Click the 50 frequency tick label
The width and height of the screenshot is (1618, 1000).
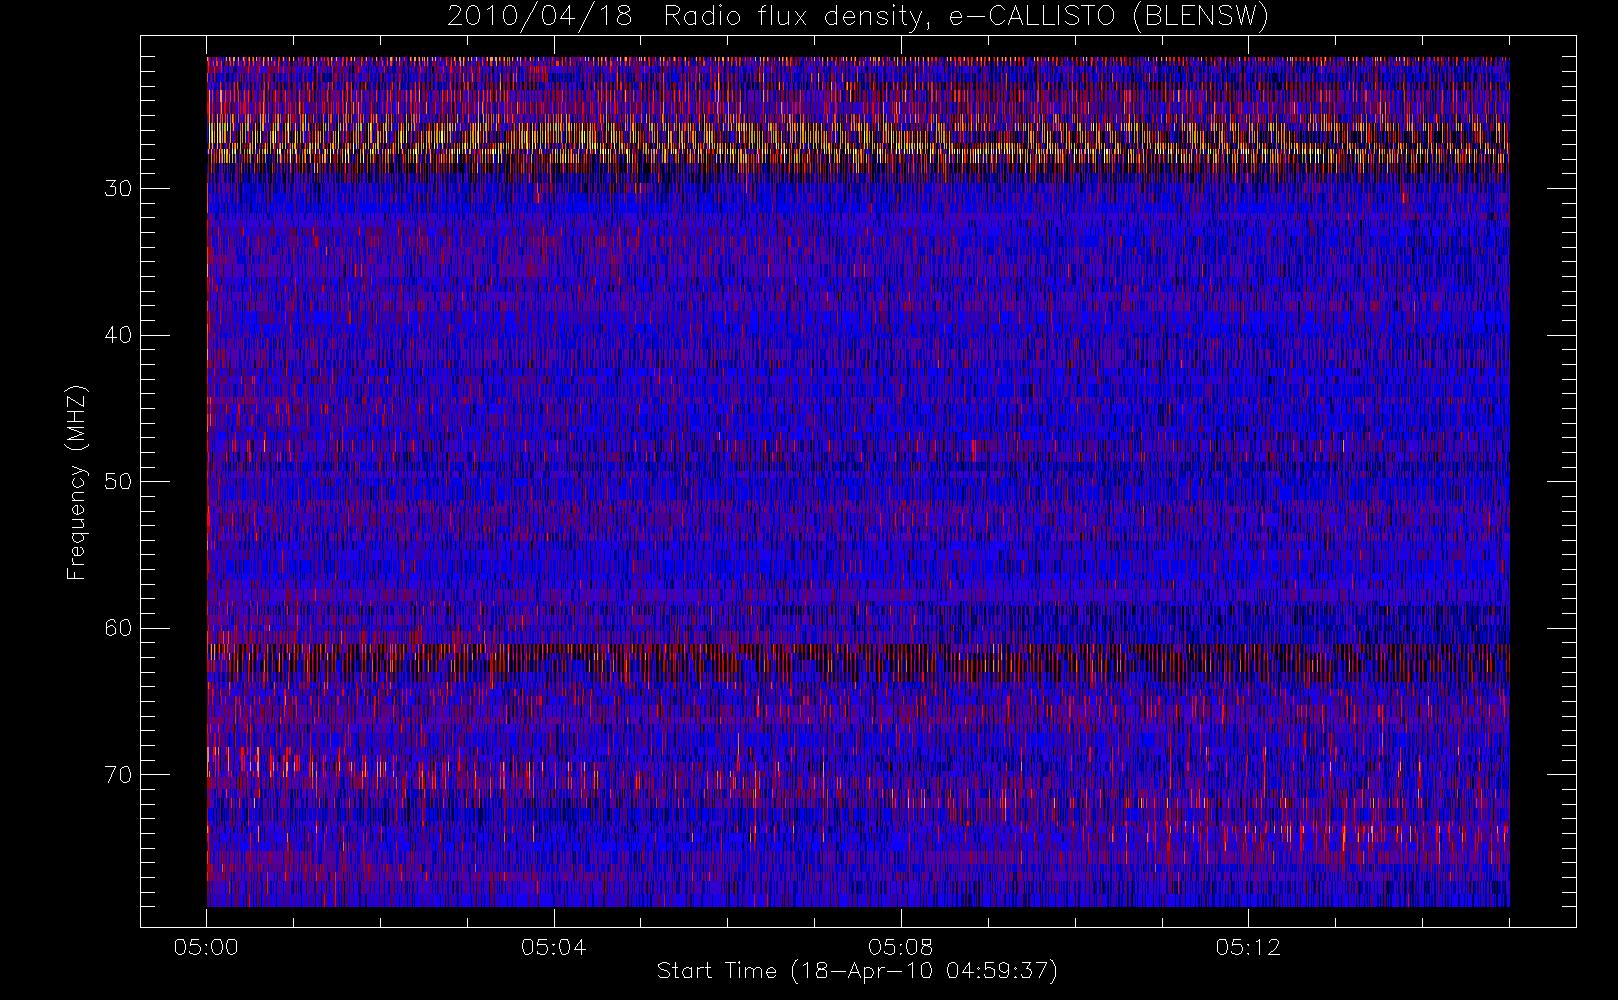[118, 482]
